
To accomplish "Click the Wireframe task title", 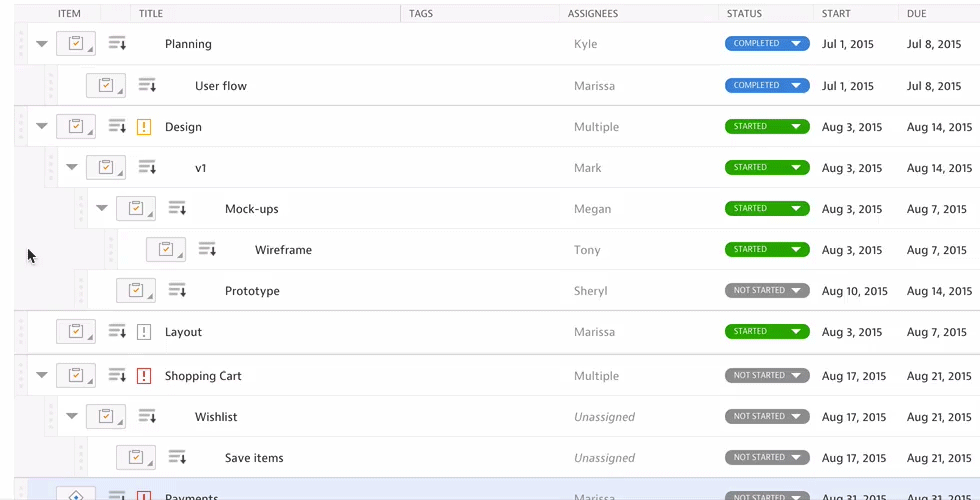I will (x=283, y=250).
